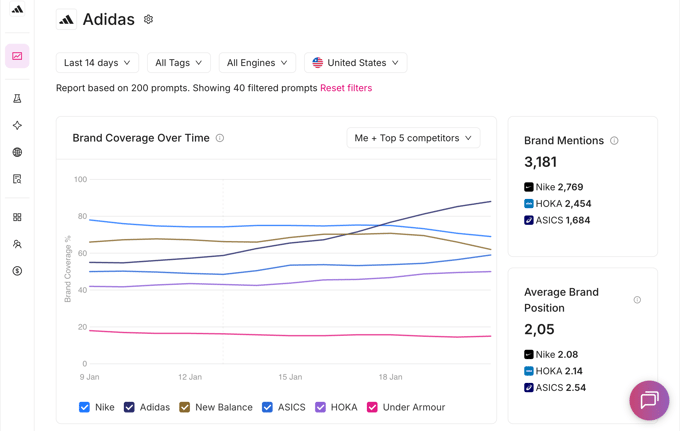Click the HOKA 2,454 mentions entry
Screen dimensions: 680x431
pos(558,203)
